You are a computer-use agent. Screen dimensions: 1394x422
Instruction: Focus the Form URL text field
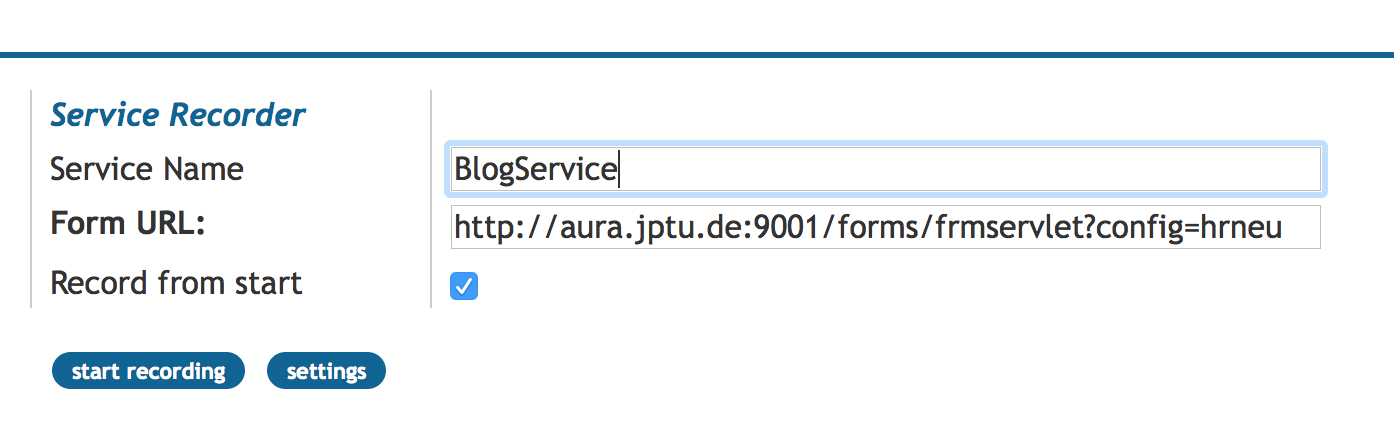pos(885,228)
